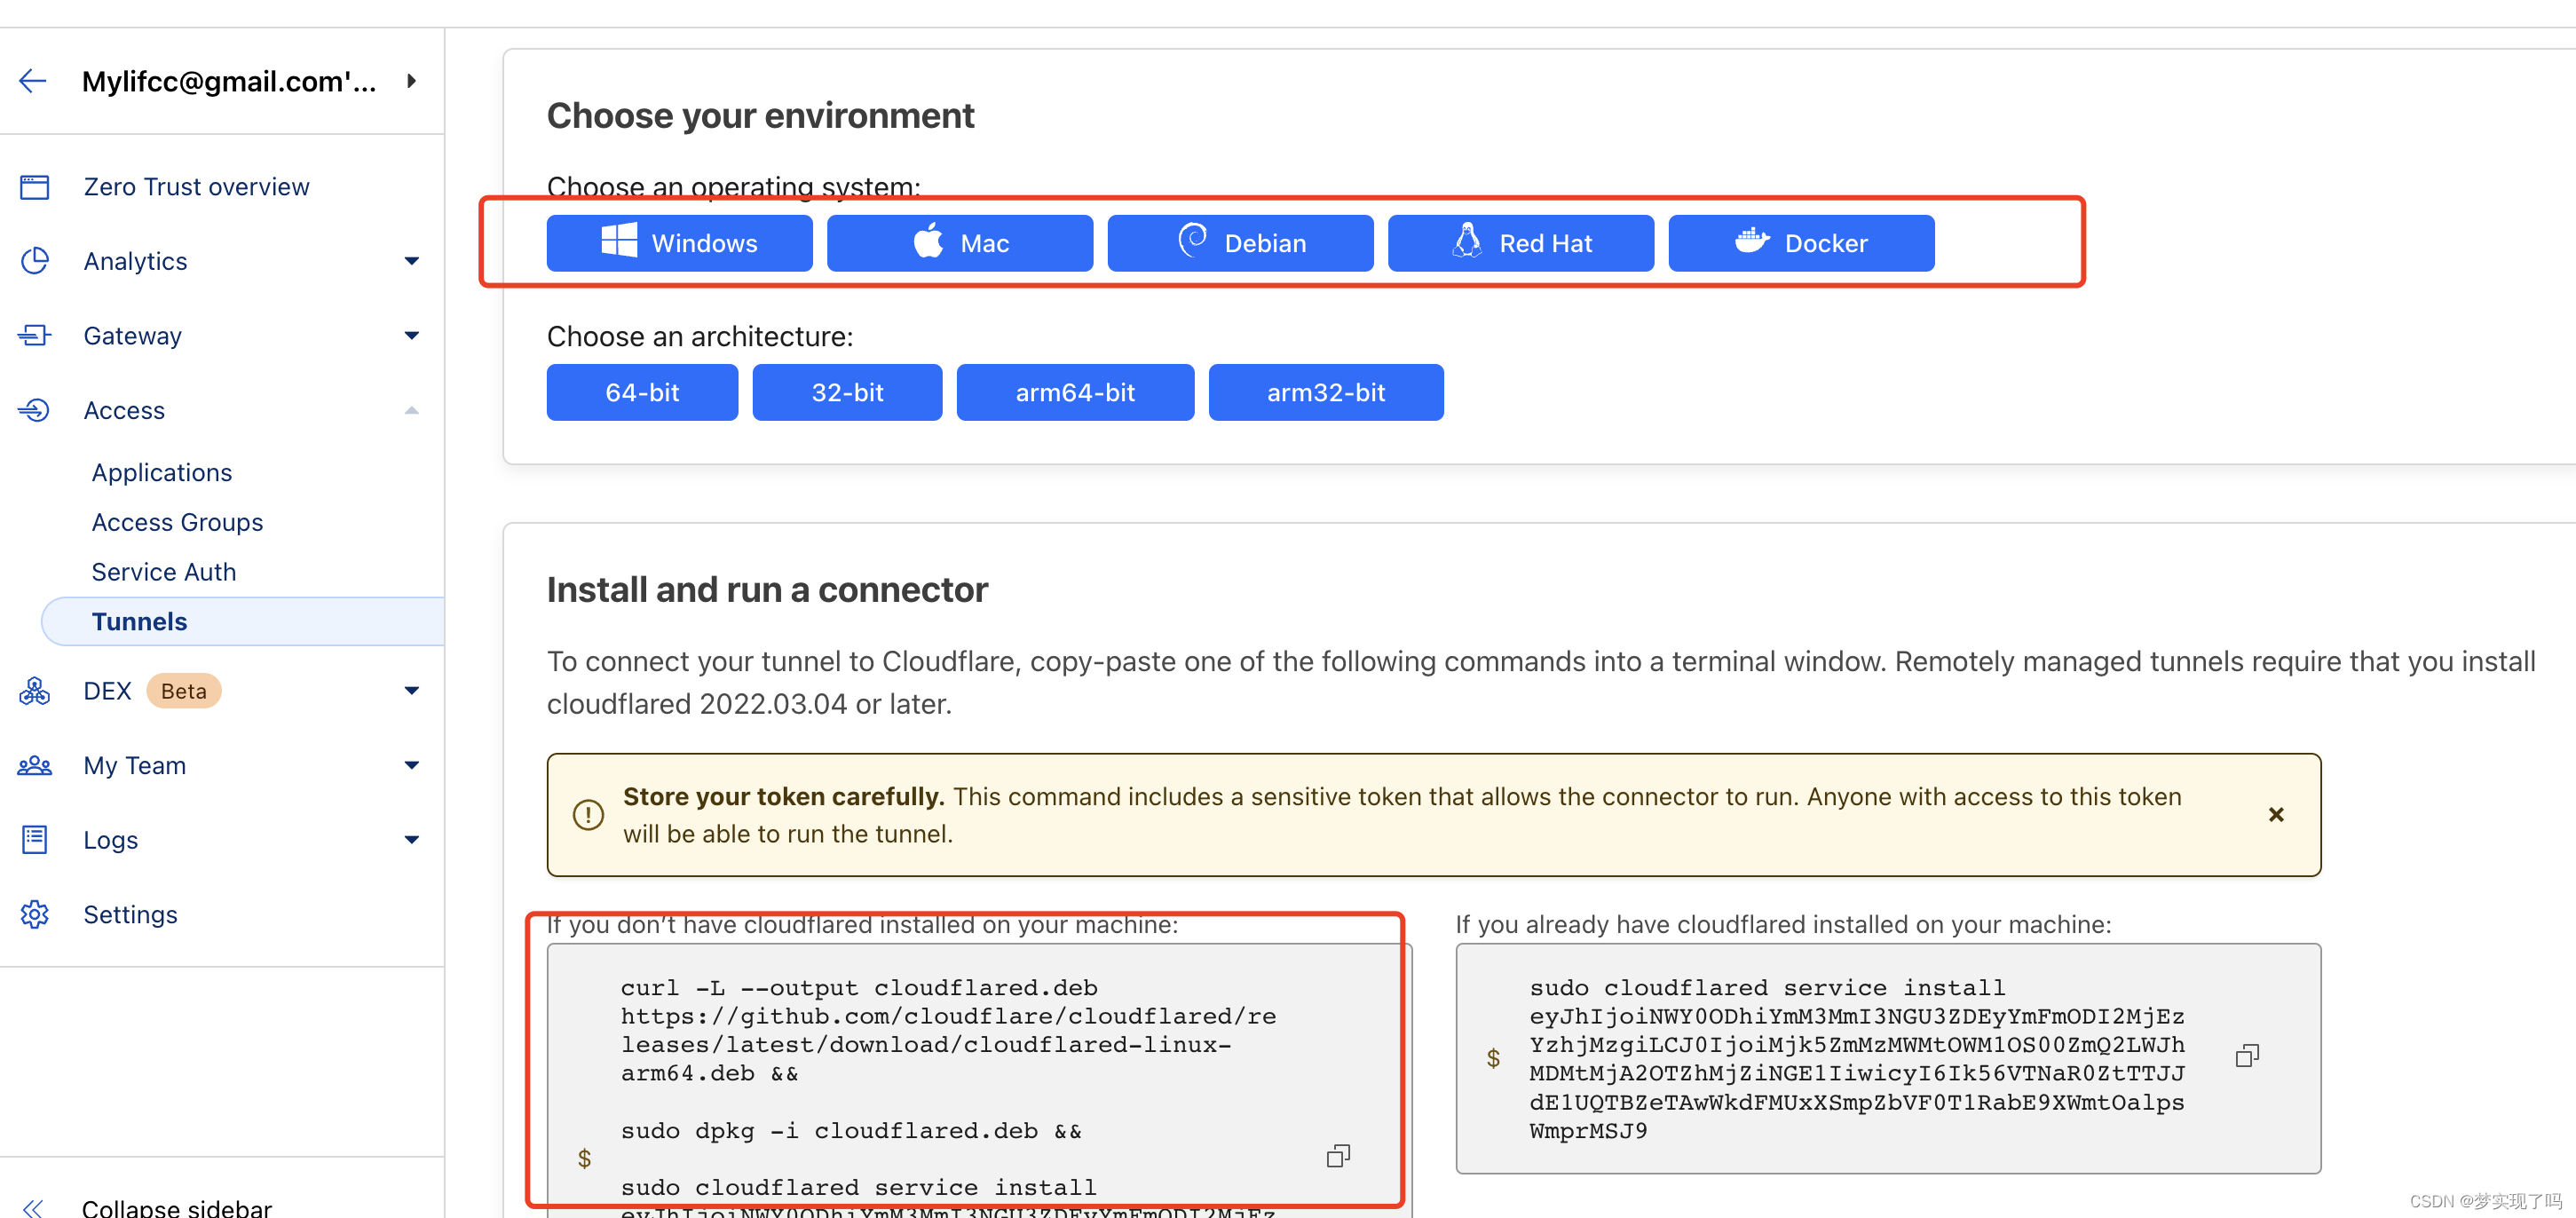Open Applications under Access

click(x=161, y=471)
